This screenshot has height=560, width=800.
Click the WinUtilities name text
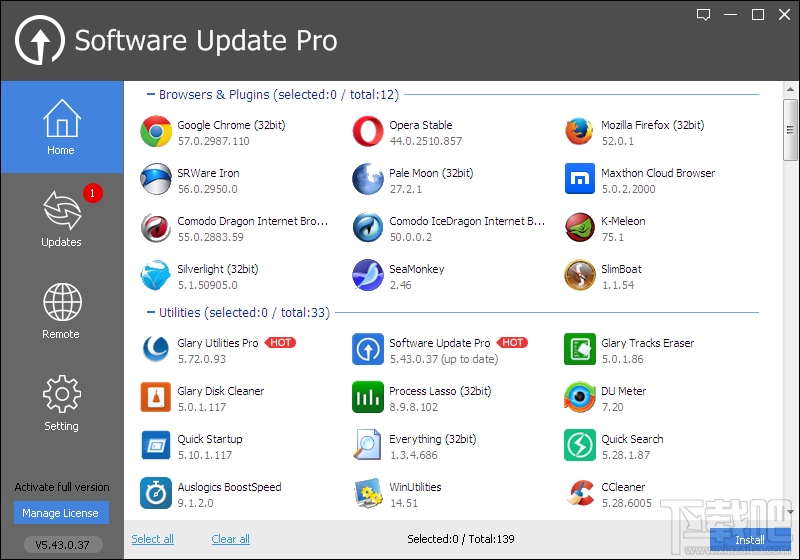(415, 487)
